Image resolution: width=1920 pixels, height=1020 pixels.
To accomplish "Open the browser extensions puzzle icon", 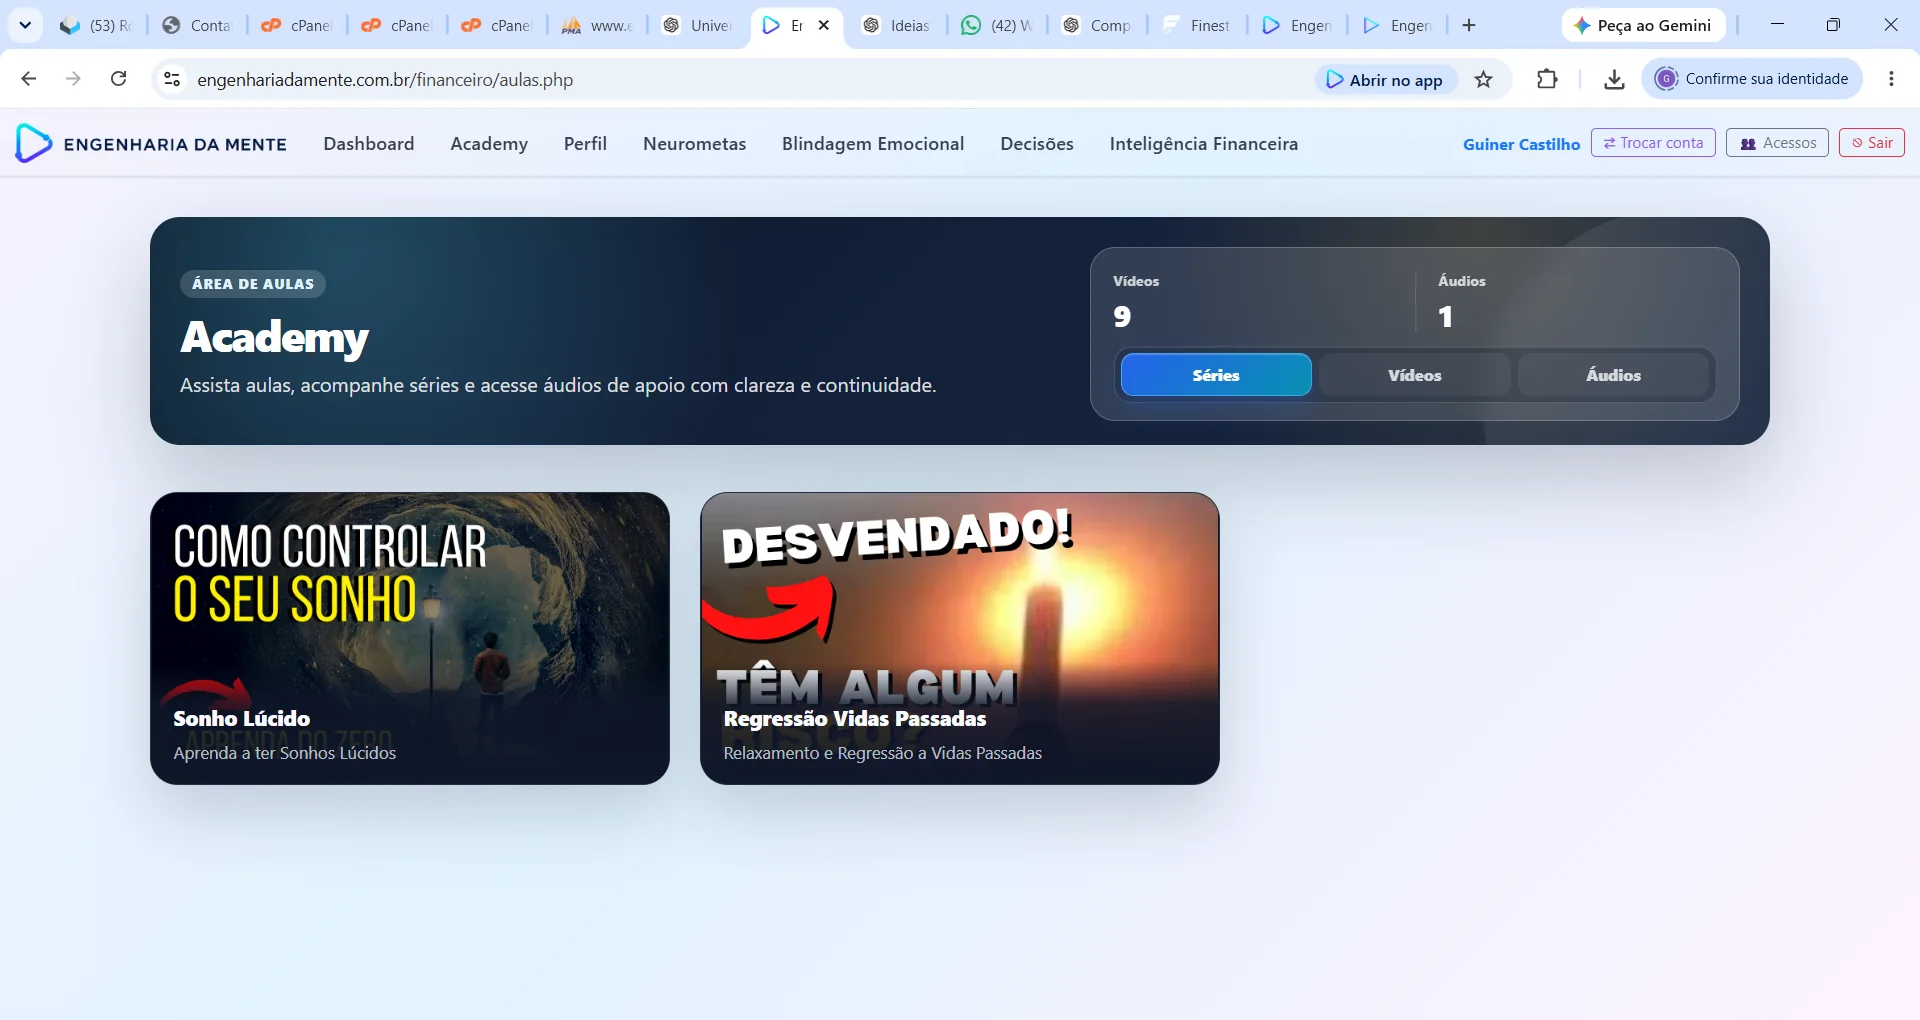I will (1547, 79).
